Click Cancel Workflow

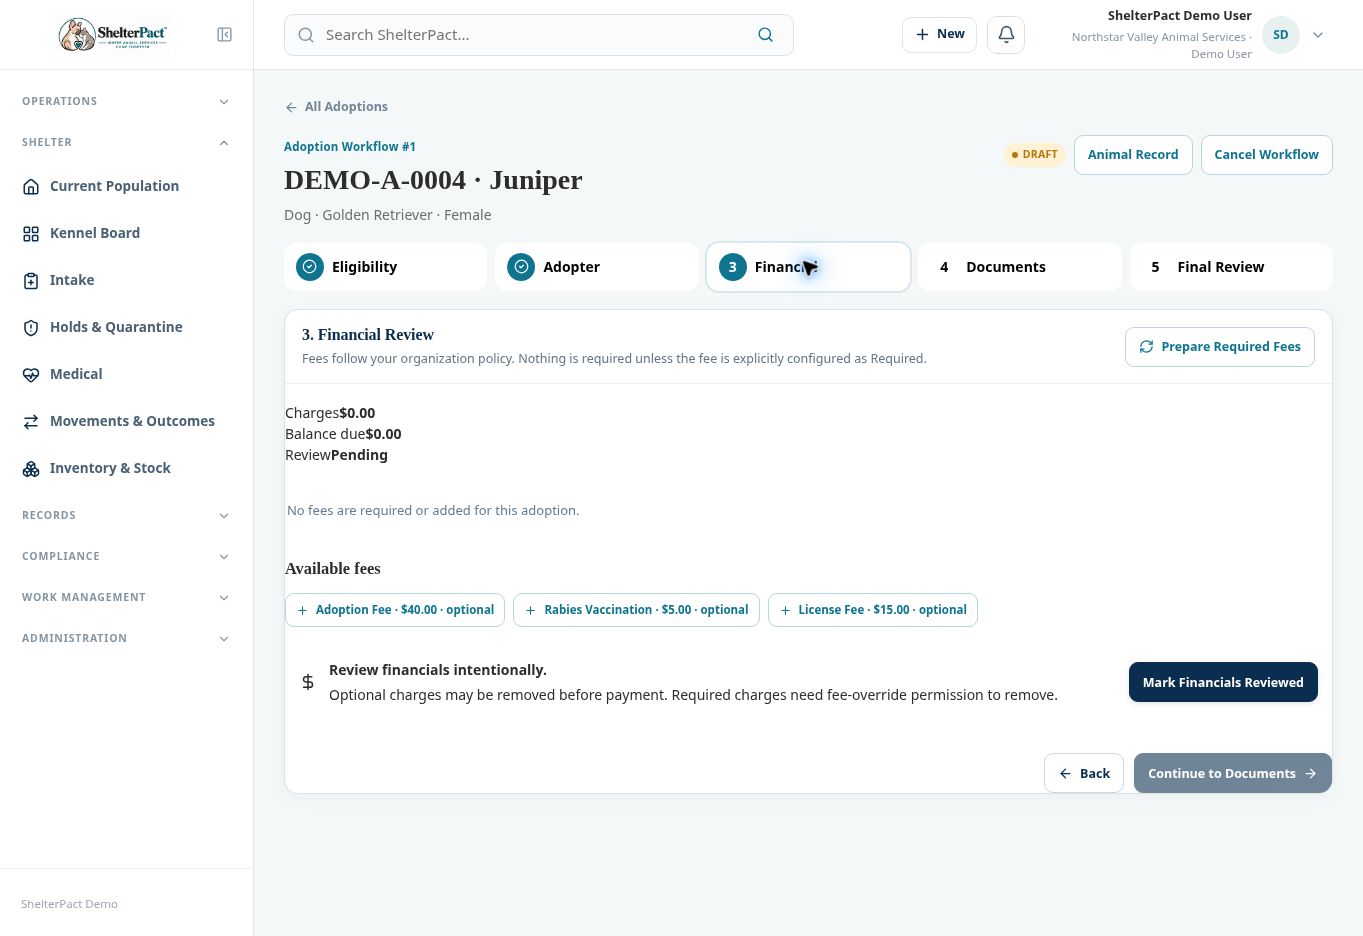pyautogui.click(x=1266, y=155)
